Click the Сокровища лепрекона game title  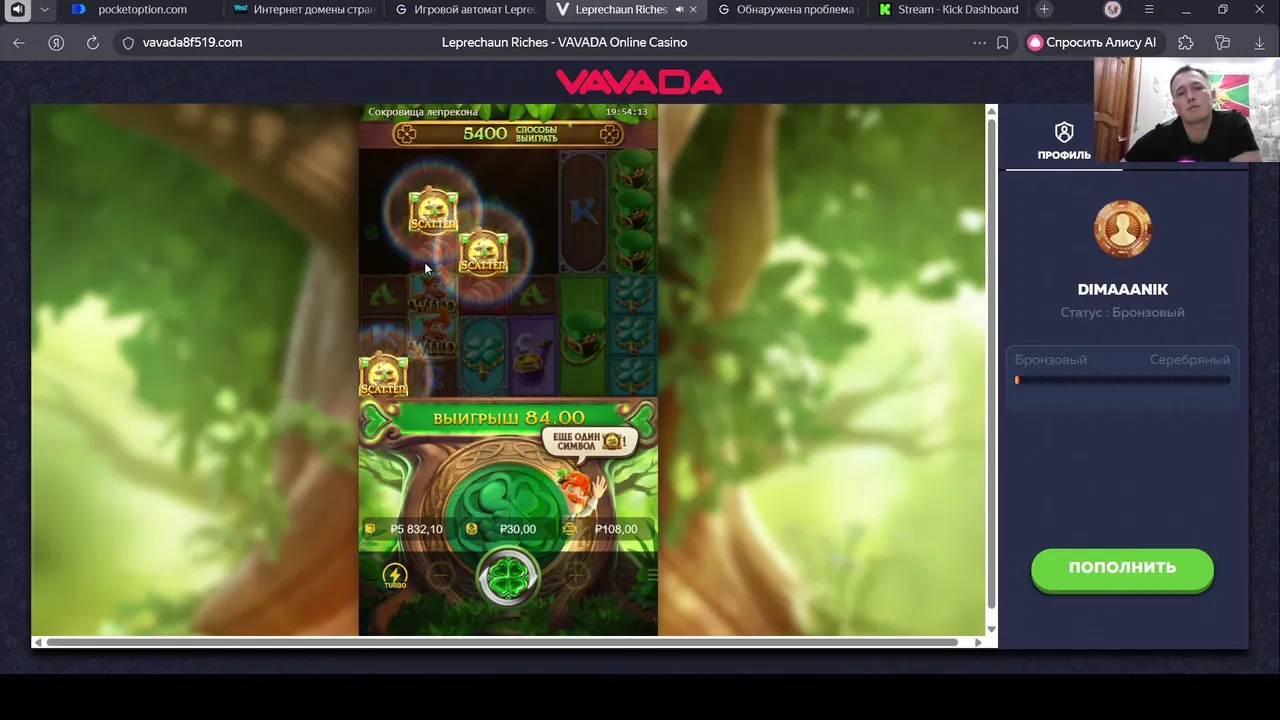[423, 112]
